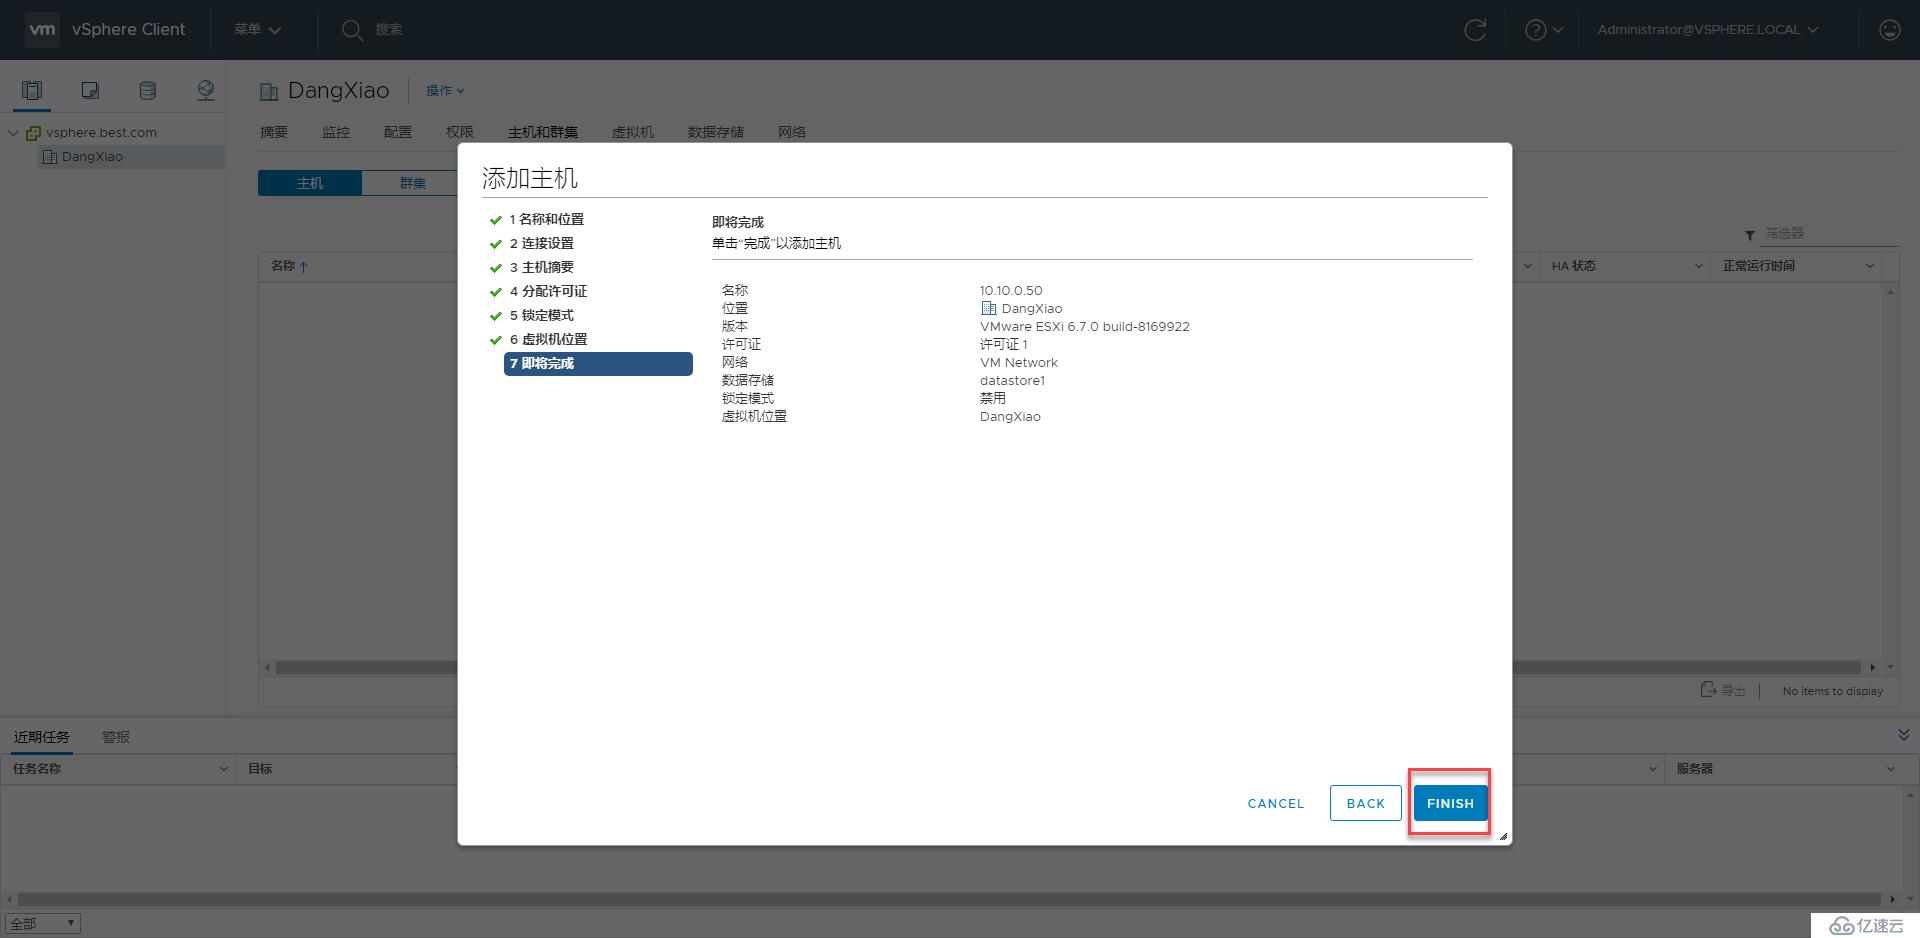Switch to the 警报 tab

tap(116, 737)
